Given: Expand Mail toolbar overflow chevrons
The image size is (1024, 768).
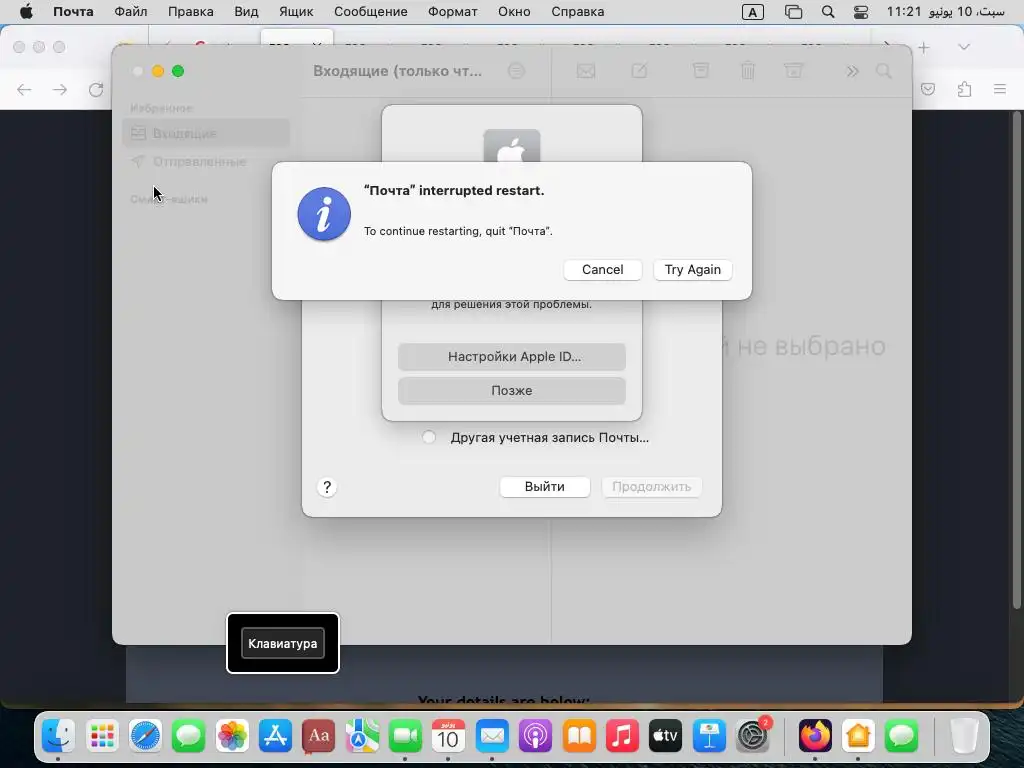Looking at the screenshot, I should [852, 71].
